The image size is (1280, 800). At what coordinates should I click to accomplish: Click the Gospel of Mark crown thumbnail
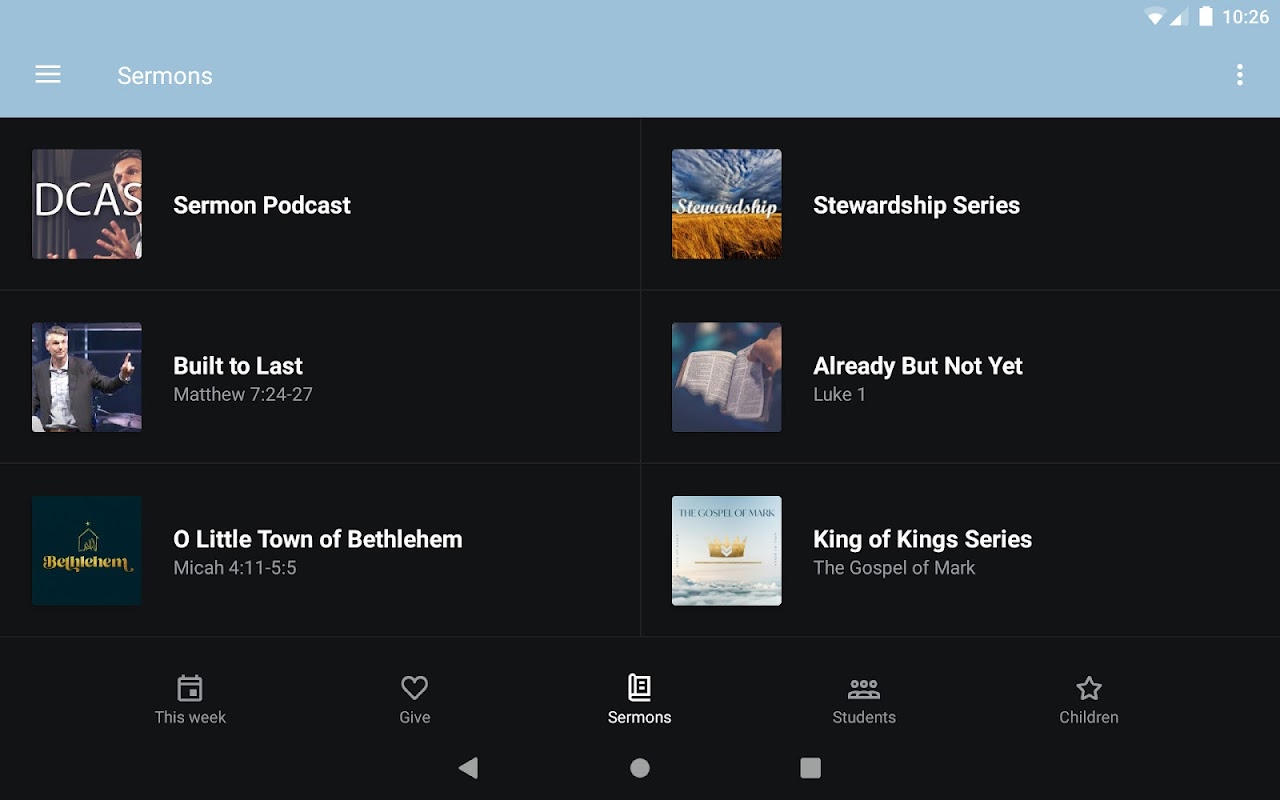727,550
